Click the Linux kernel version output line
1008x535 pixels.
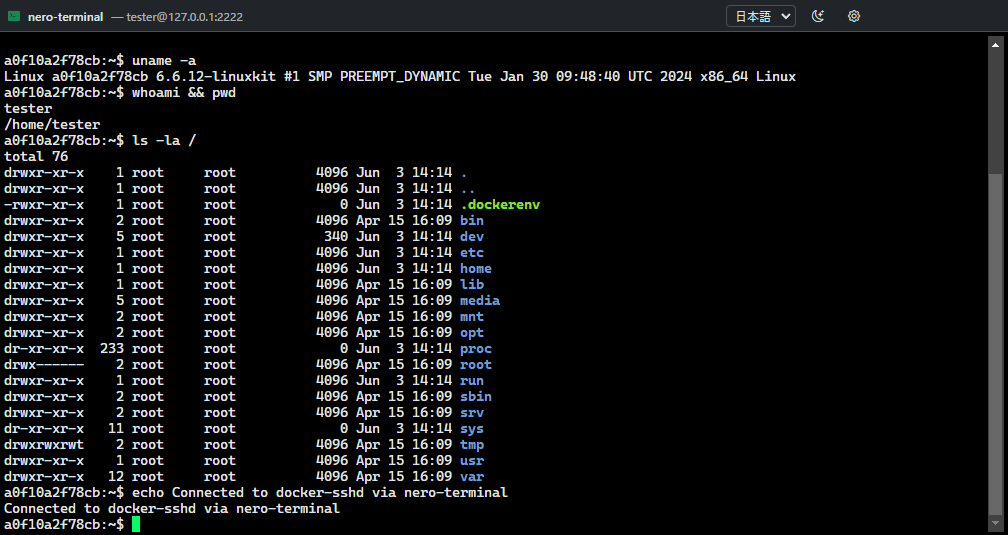tap(400, 77)
